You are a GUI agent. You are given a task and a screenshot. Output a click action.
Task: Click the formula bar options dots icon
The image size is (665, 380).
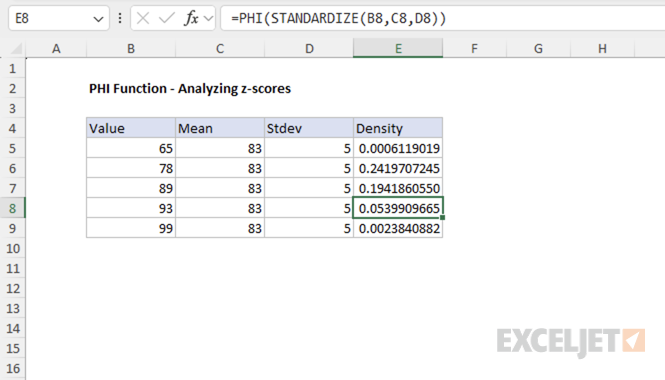120,18
